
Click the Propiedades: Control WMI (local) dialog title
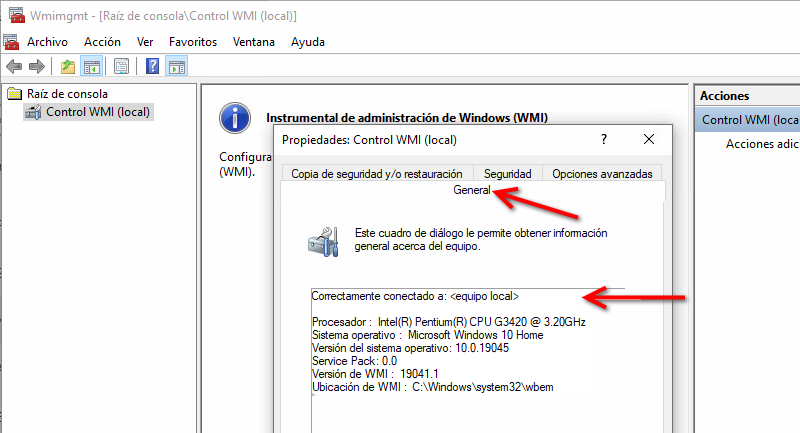(x=369, y=140)
